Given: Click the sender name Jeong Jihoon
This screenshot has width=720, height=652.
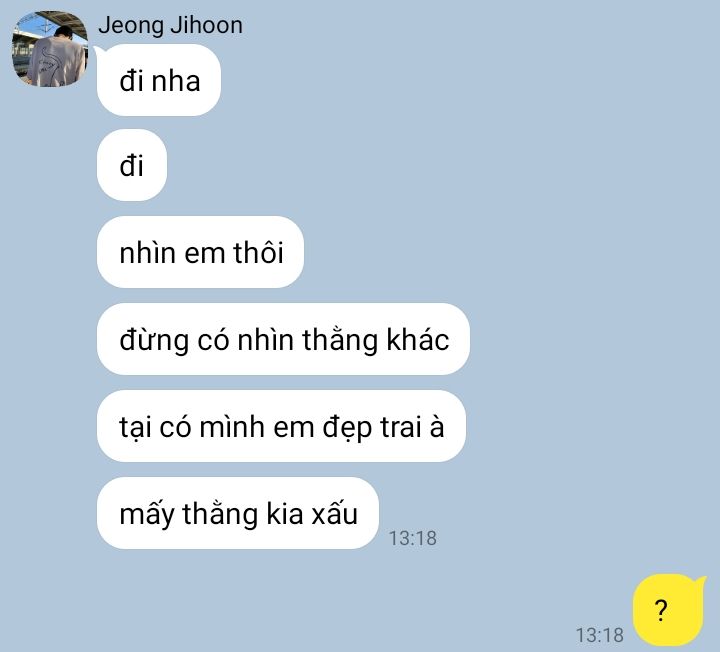Looking at the screenshot, I should [170, 25].
